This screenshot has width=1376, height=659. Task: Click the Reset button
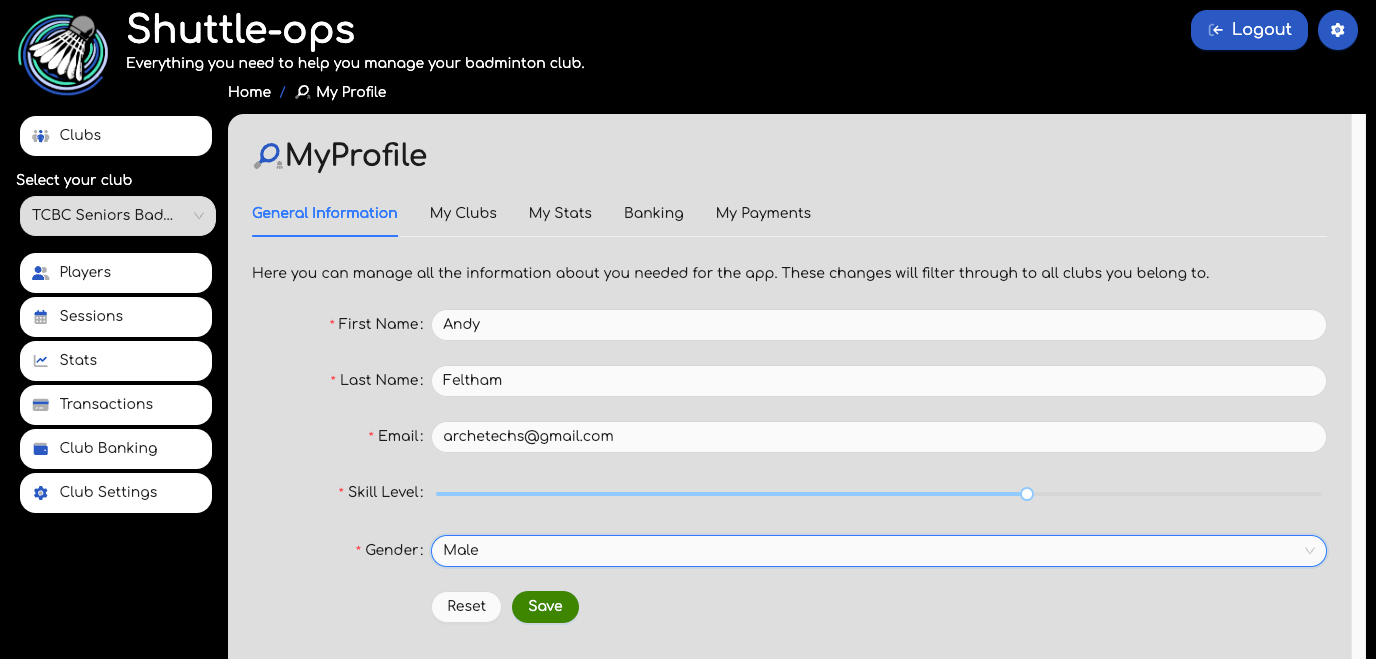coord(466,607)
